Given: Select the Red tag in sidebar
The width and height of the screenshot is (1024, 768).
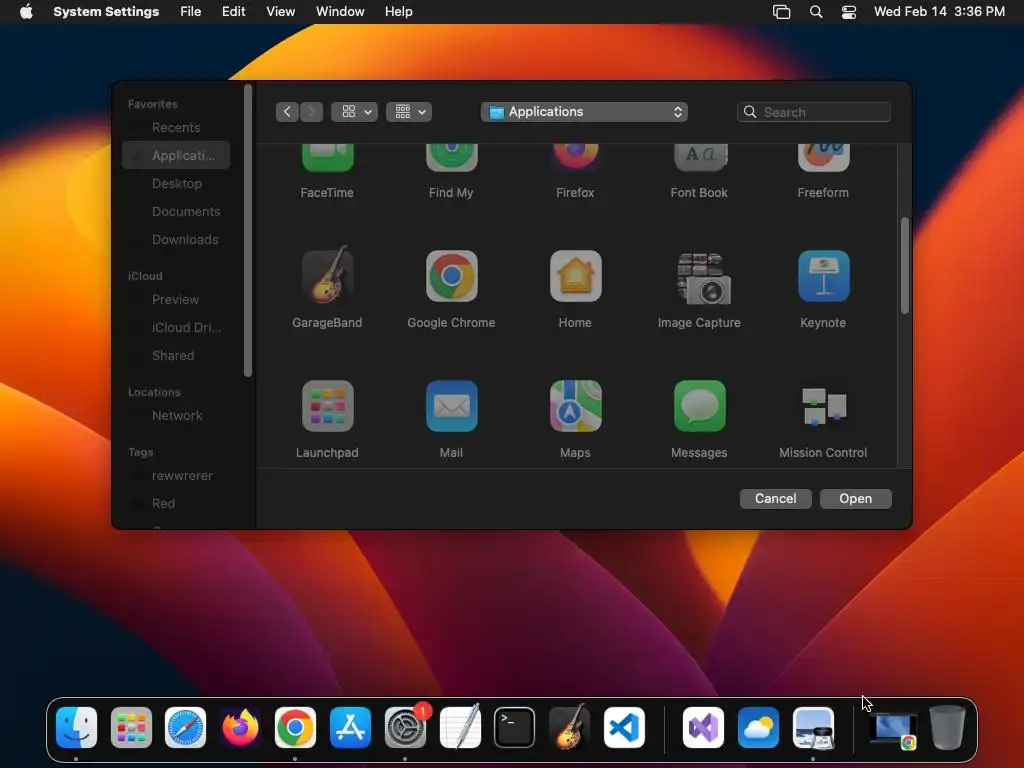Looking at the screenshot, I should pos(176,504).
